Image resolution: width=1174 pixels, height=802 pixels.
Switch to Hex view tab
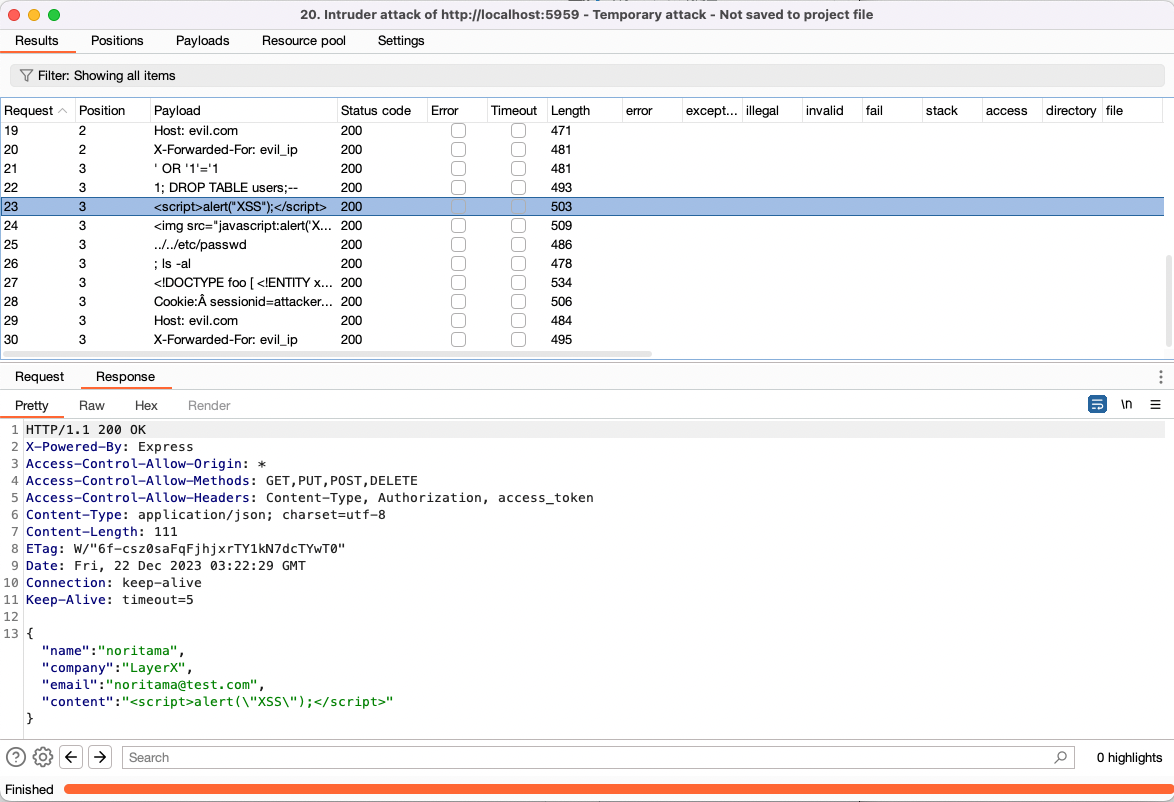(x=146, y=405)
